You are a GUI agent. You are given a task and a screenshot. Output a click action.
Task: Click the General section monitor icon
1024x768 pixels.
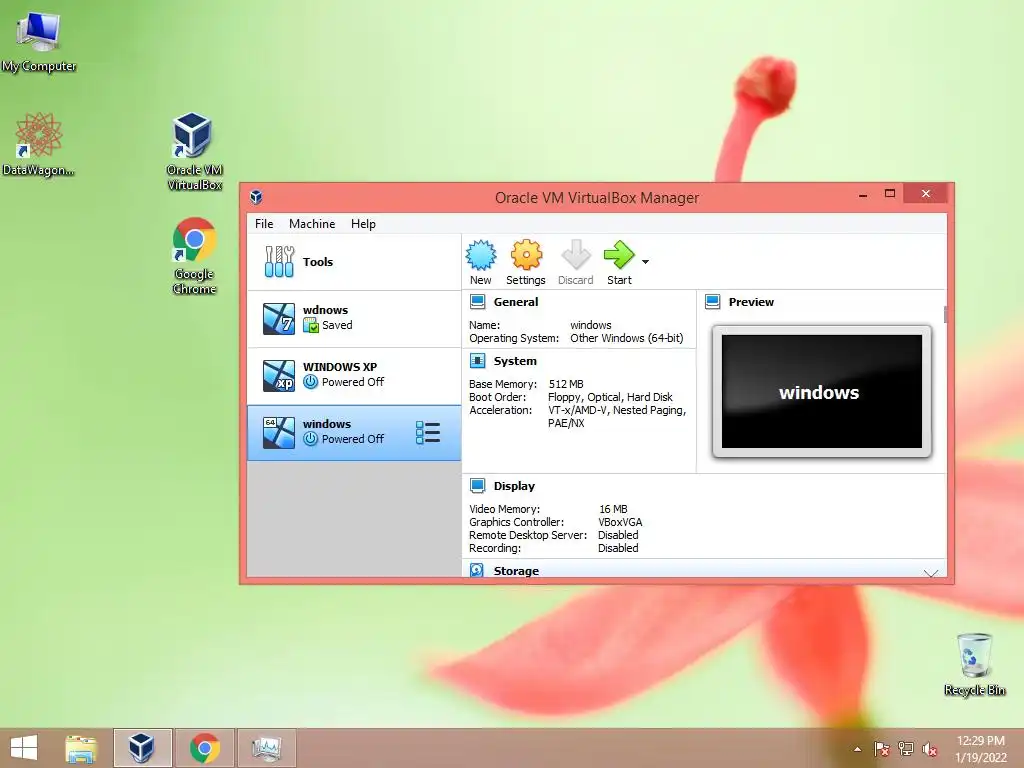point(477,302)
